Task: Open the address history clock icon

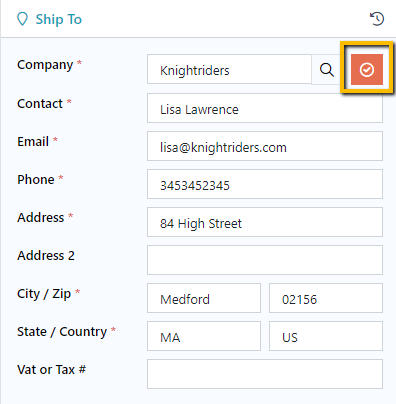Action: click(x=377, y=19)
